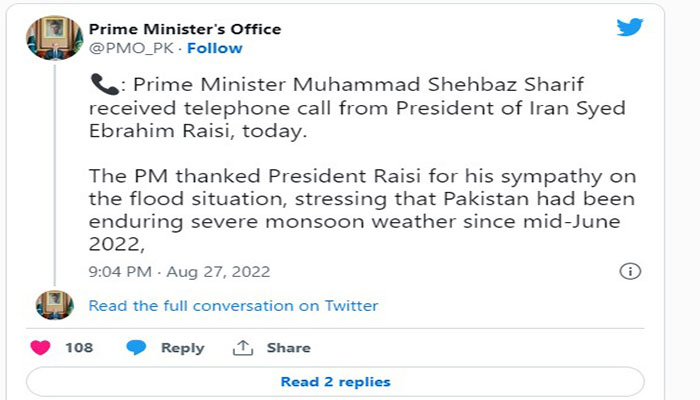Open the 9:04 PM Aug 27, 2022 timestamp
700x400 pixels.
click(x=179, y=271)
